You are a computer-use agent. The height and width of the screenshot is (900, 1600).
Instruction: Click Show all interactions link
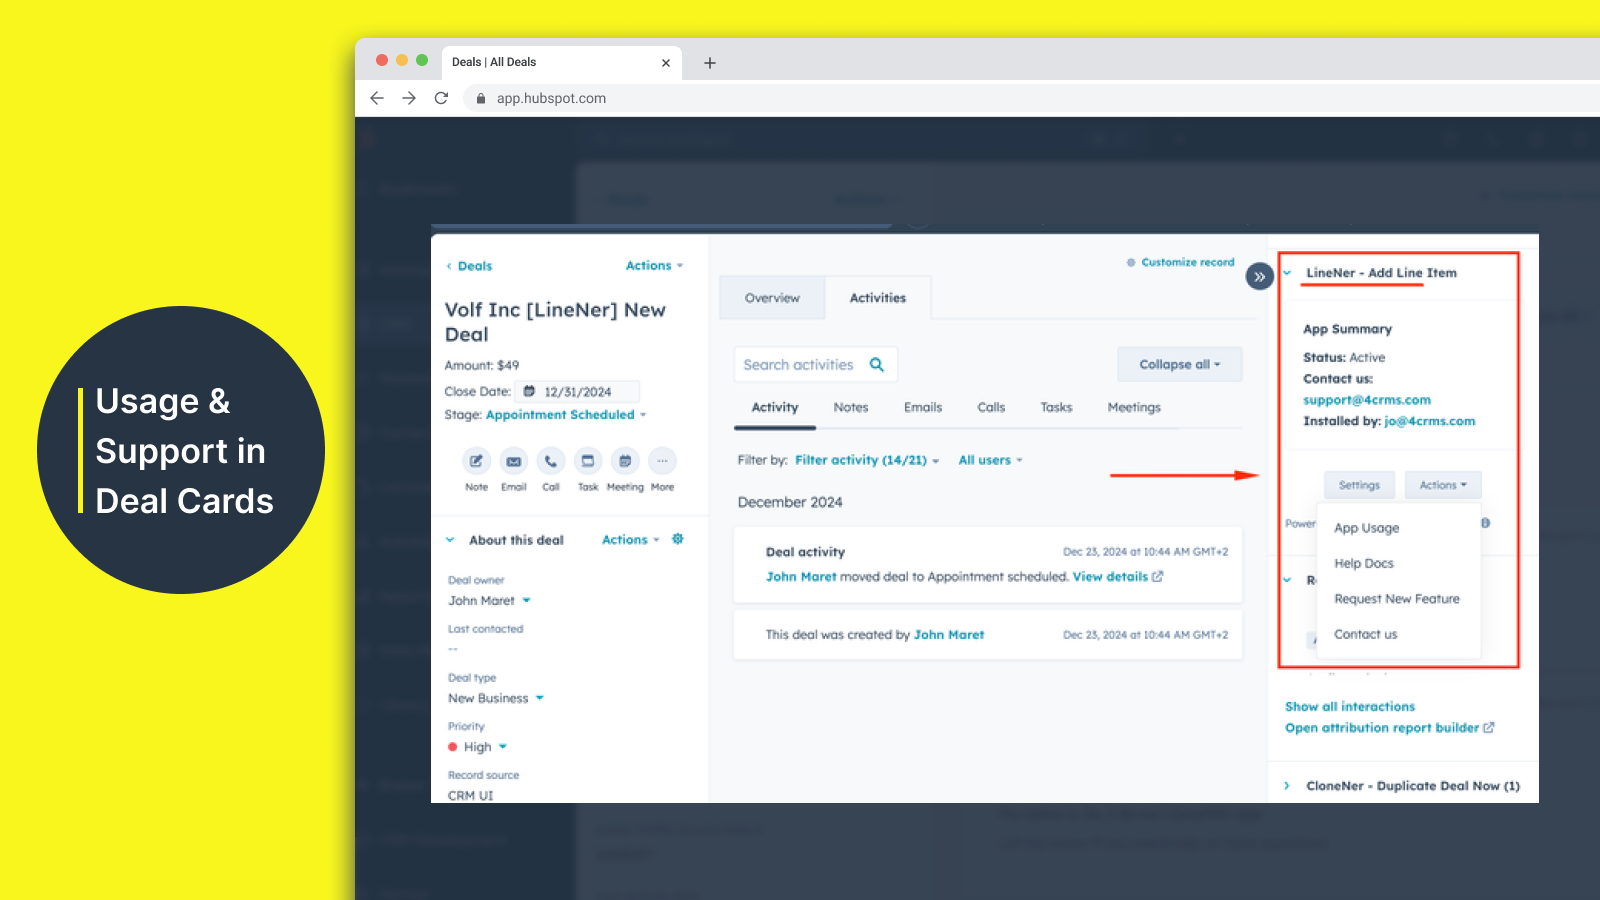click(x=1350, y=707)
